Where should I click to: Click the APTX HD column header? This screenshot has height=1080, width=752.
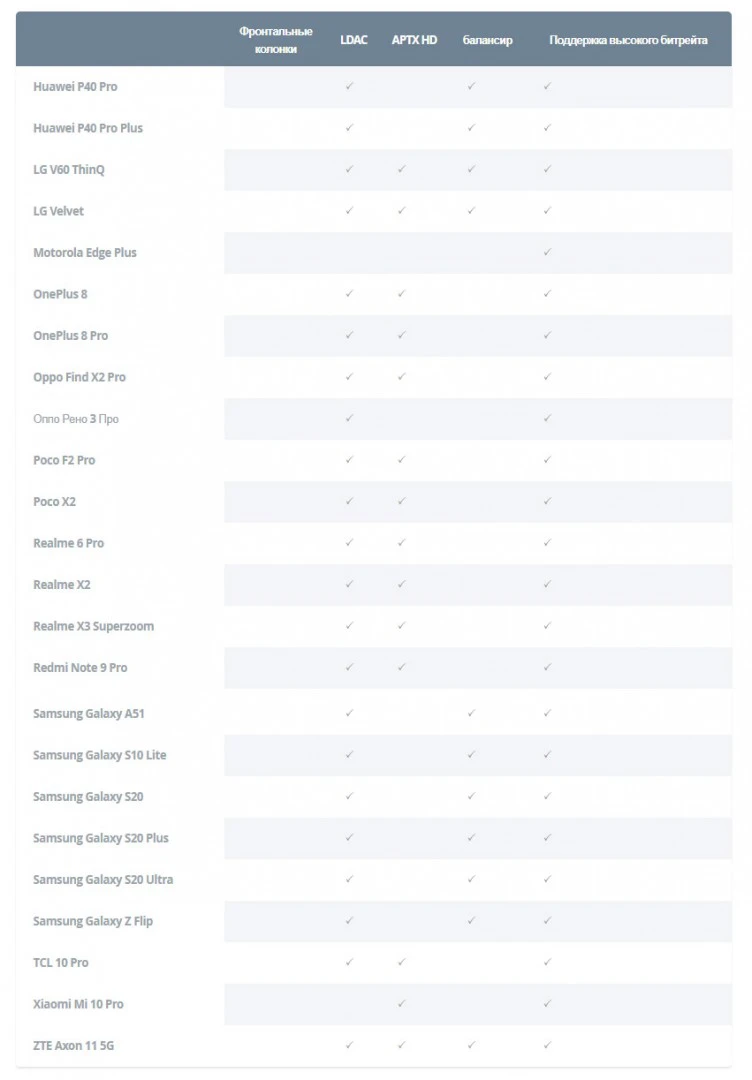coord(414,41)
